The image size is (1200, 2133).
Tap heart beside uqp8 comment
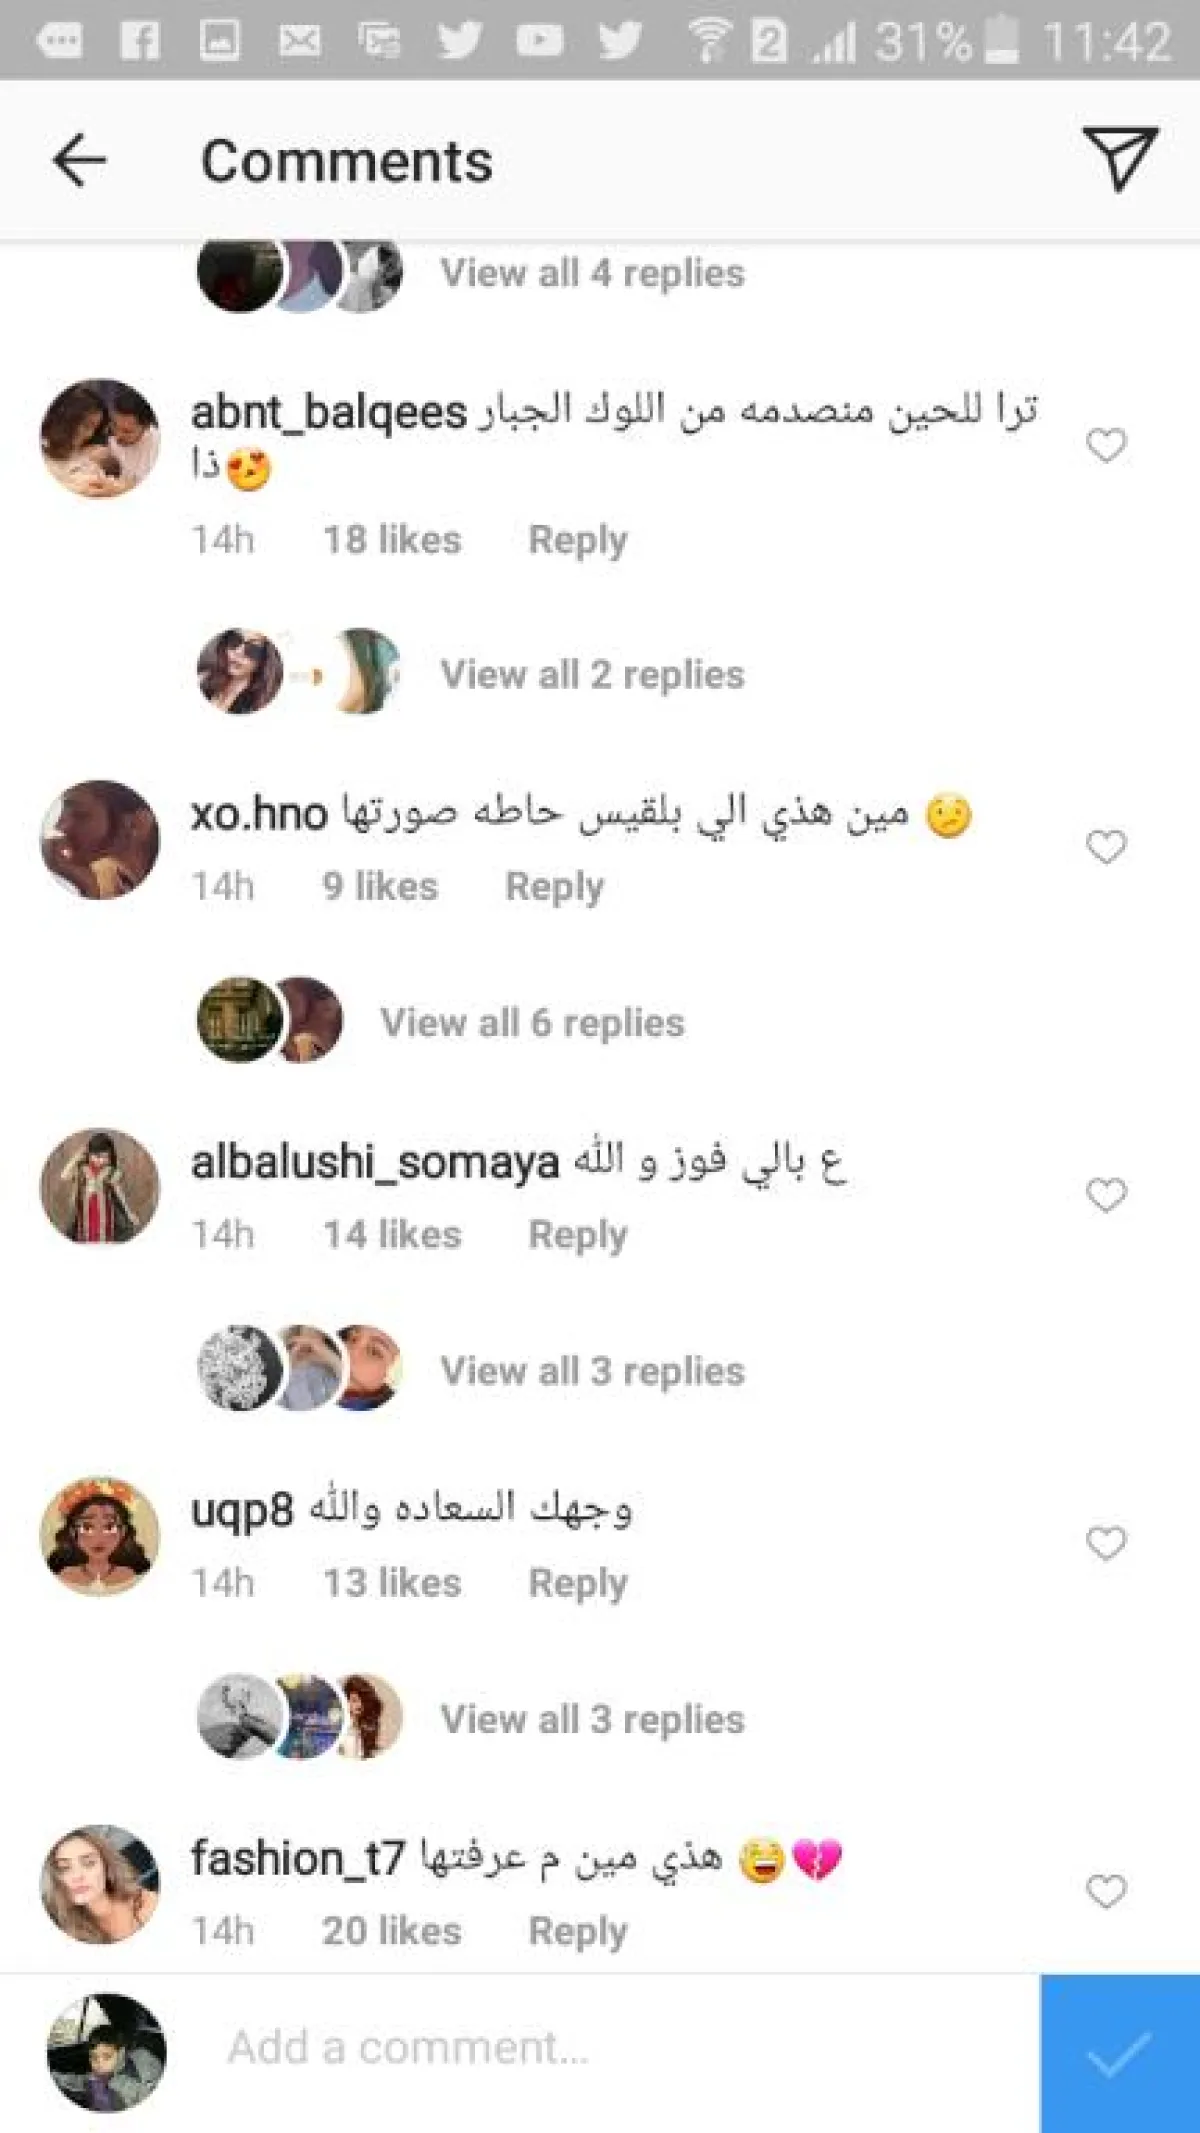(1106, 1543)
